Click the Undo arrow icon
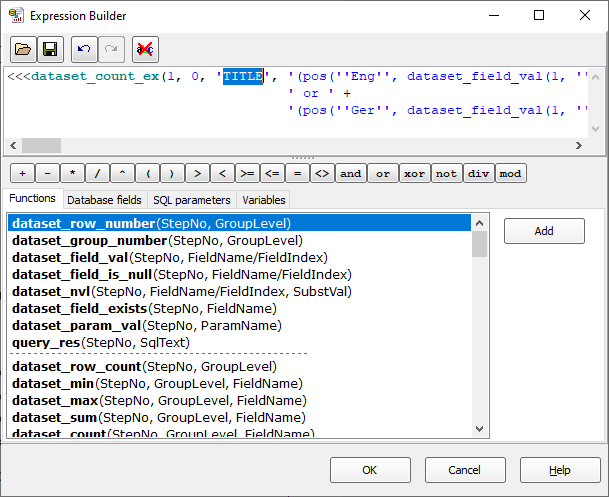Screen dimensions: 609x497 tap(85, 49)
